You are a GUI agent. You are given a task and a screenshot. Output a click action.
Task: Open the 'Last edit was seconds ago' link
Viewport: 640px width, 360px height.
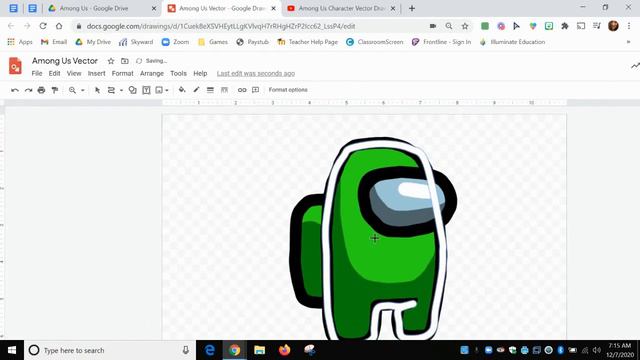click(256, 73)
